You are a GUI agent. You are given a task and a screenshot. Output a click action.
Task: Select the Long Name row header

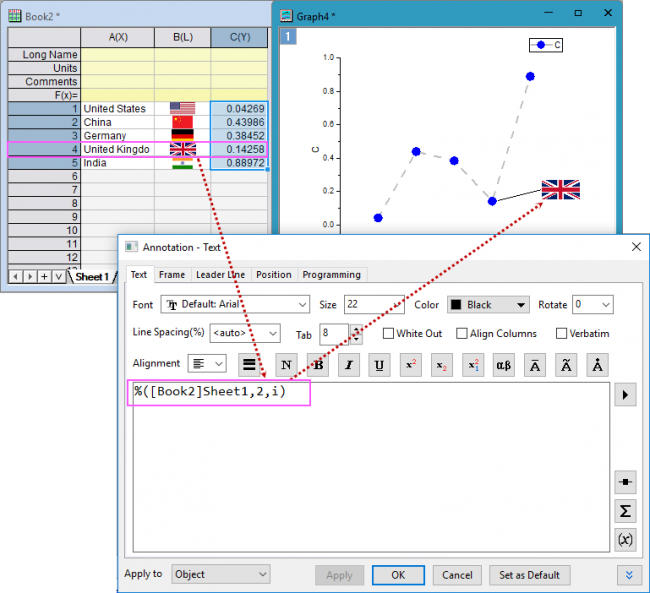click(44, 54)
